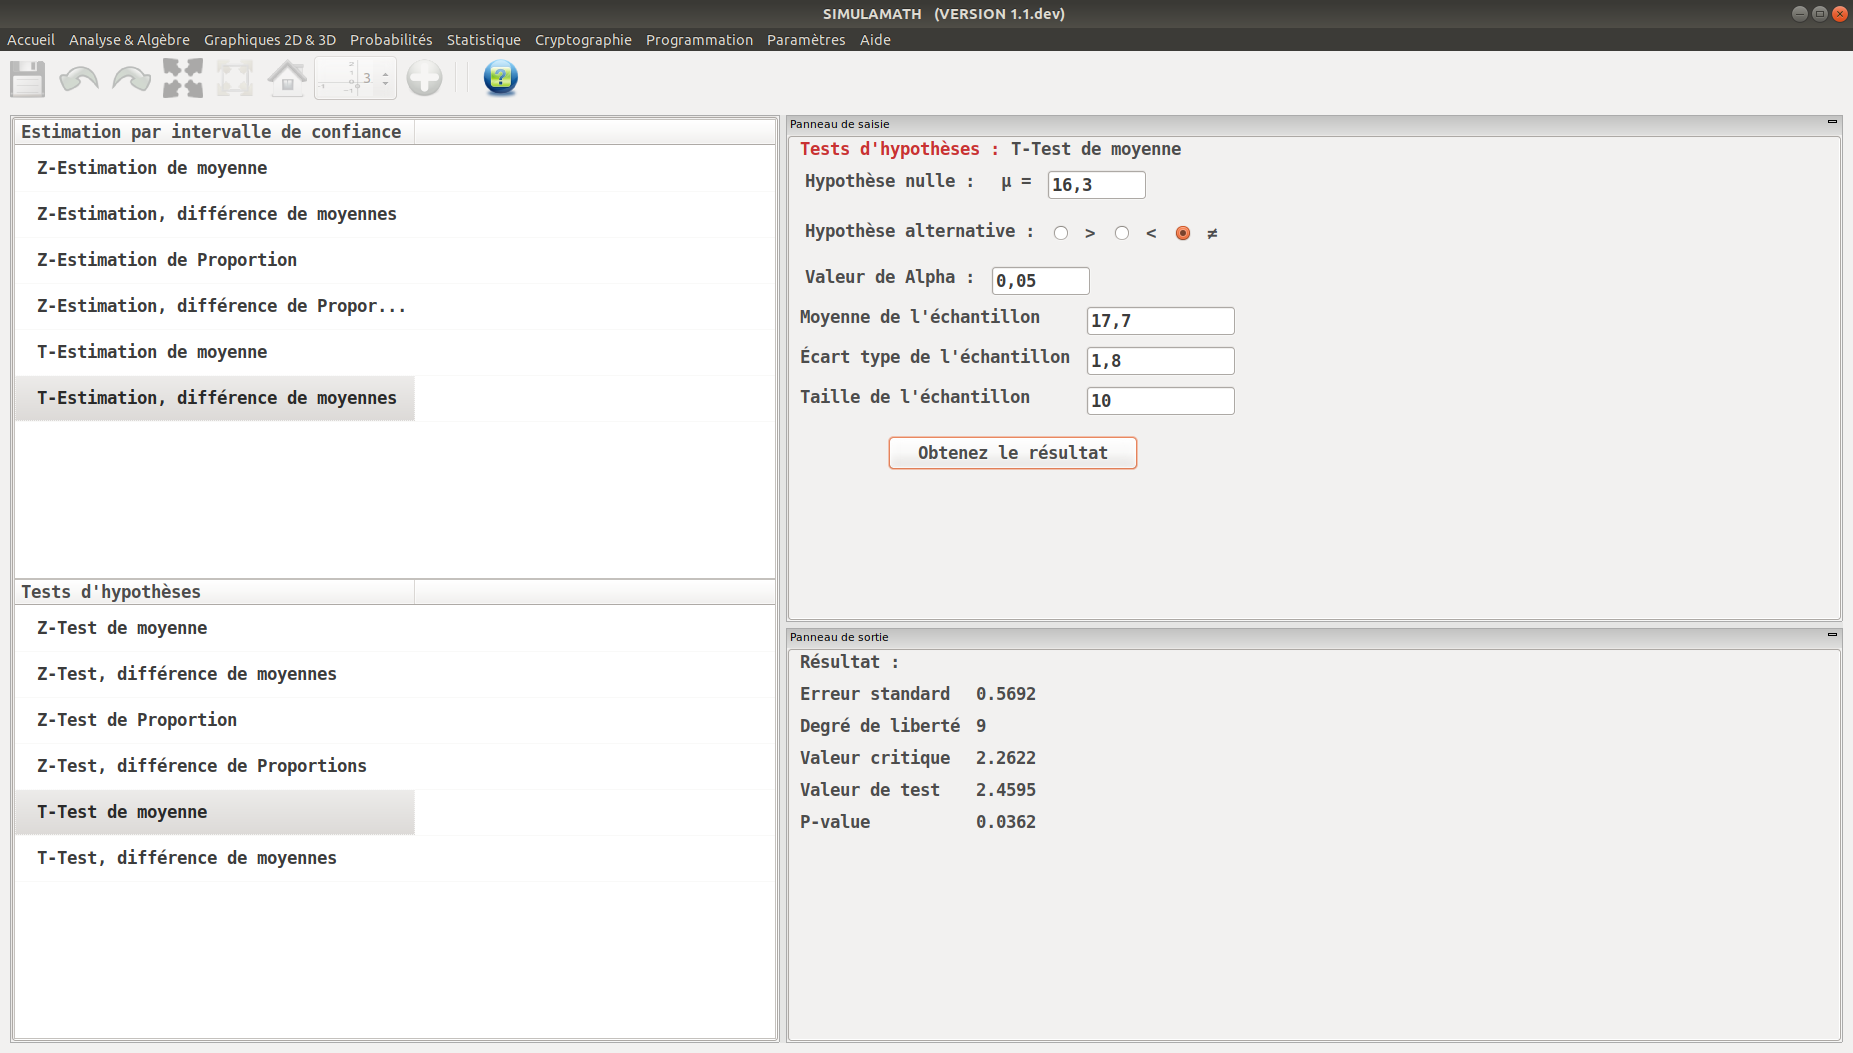
Task: Click the null hypothesis μ input field
Action: [x=1096, y=185]
